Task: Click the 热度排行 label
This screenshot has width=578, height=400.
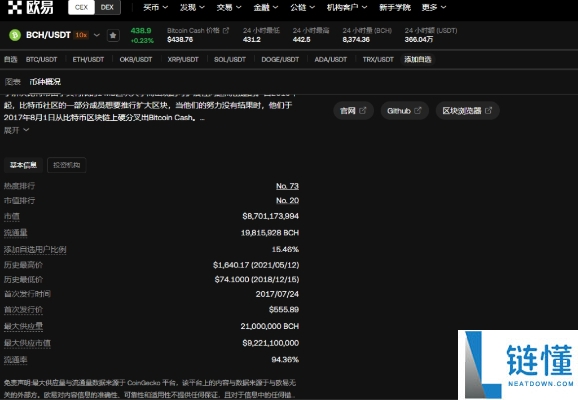Action: click(x=19, y=186)
